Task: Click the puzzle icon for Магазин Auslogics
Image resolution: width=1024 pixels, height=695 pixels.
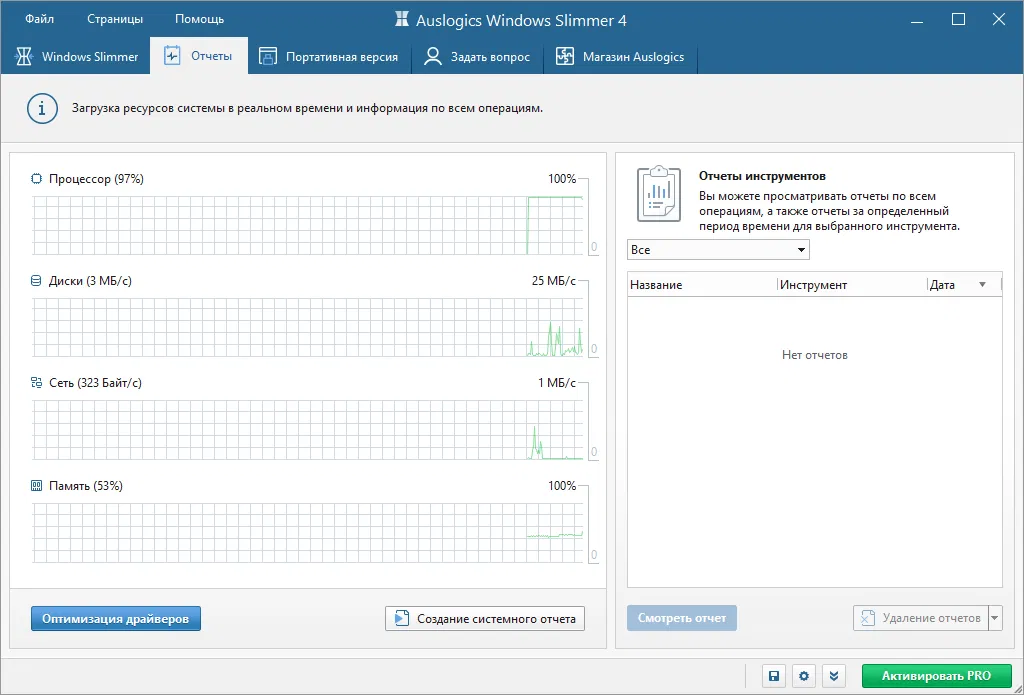Action: 565,56
